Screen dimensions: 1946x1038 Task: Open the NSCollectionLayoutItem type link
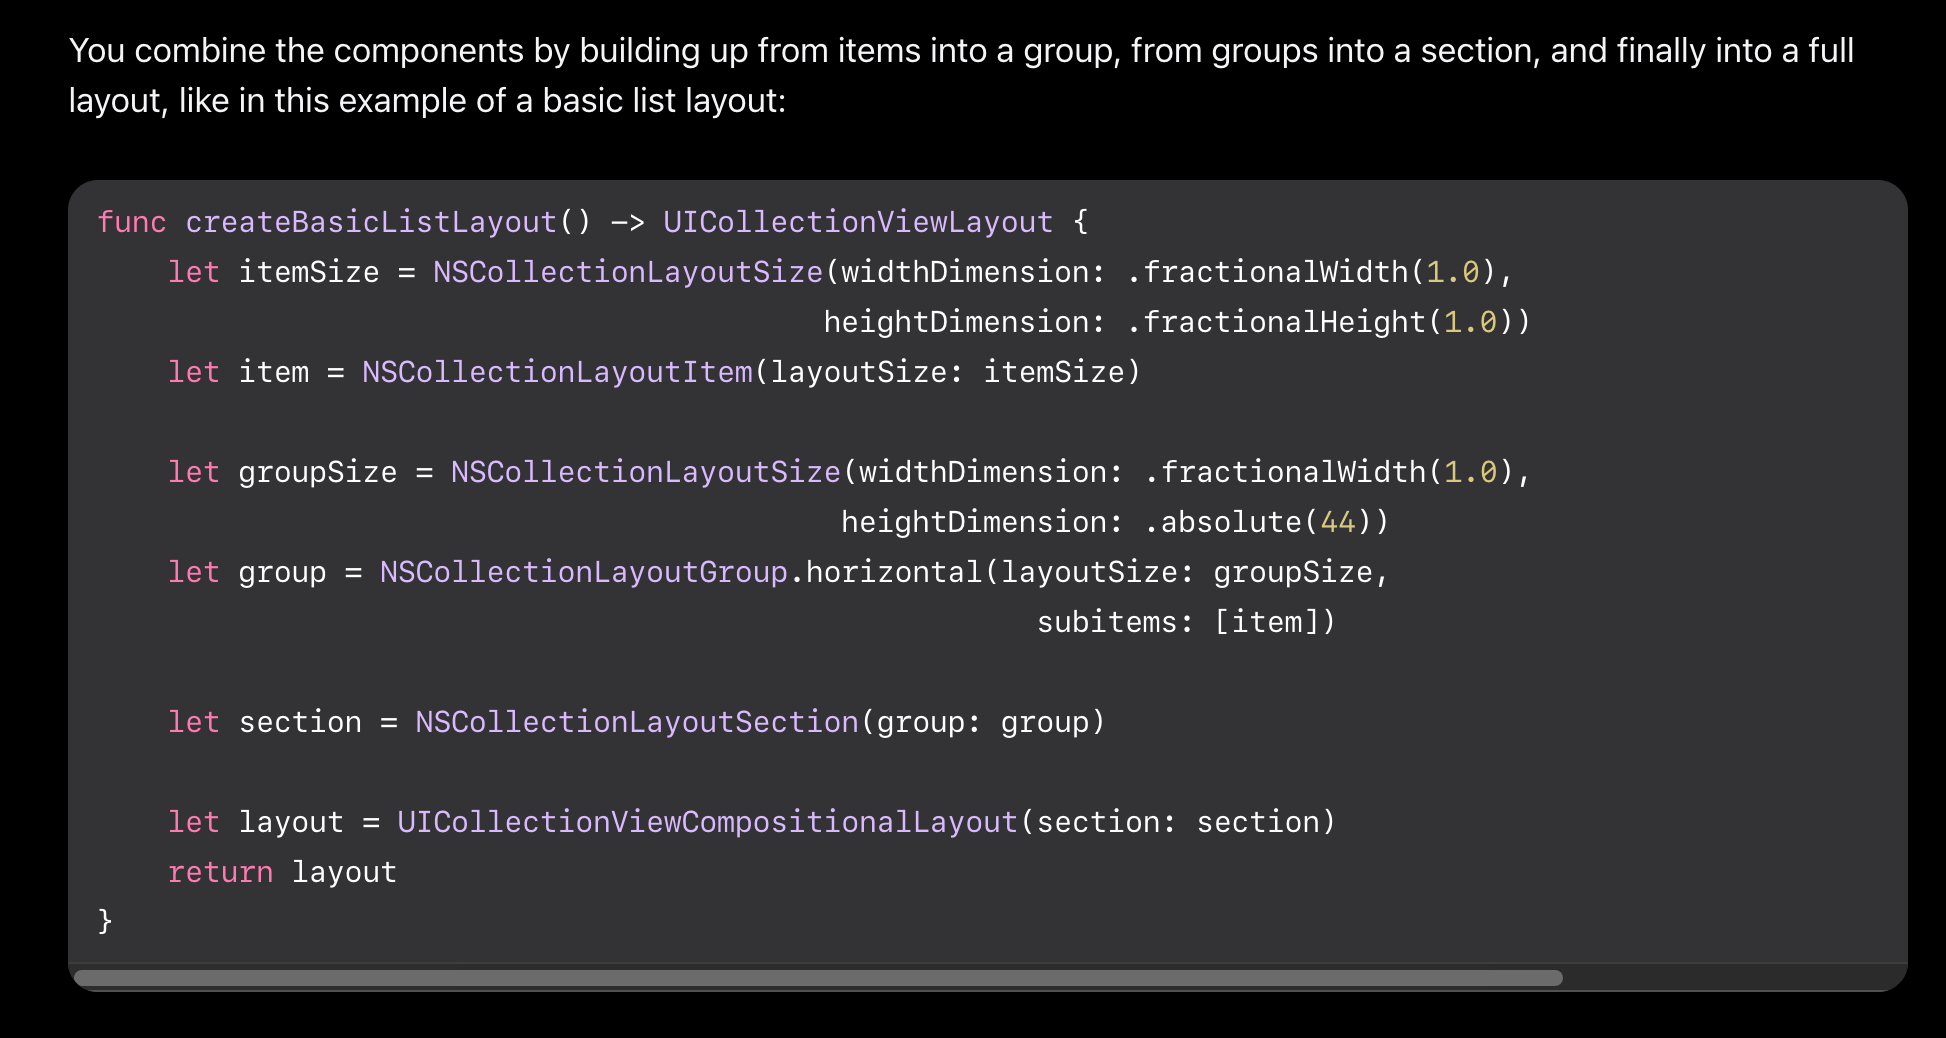557,372
